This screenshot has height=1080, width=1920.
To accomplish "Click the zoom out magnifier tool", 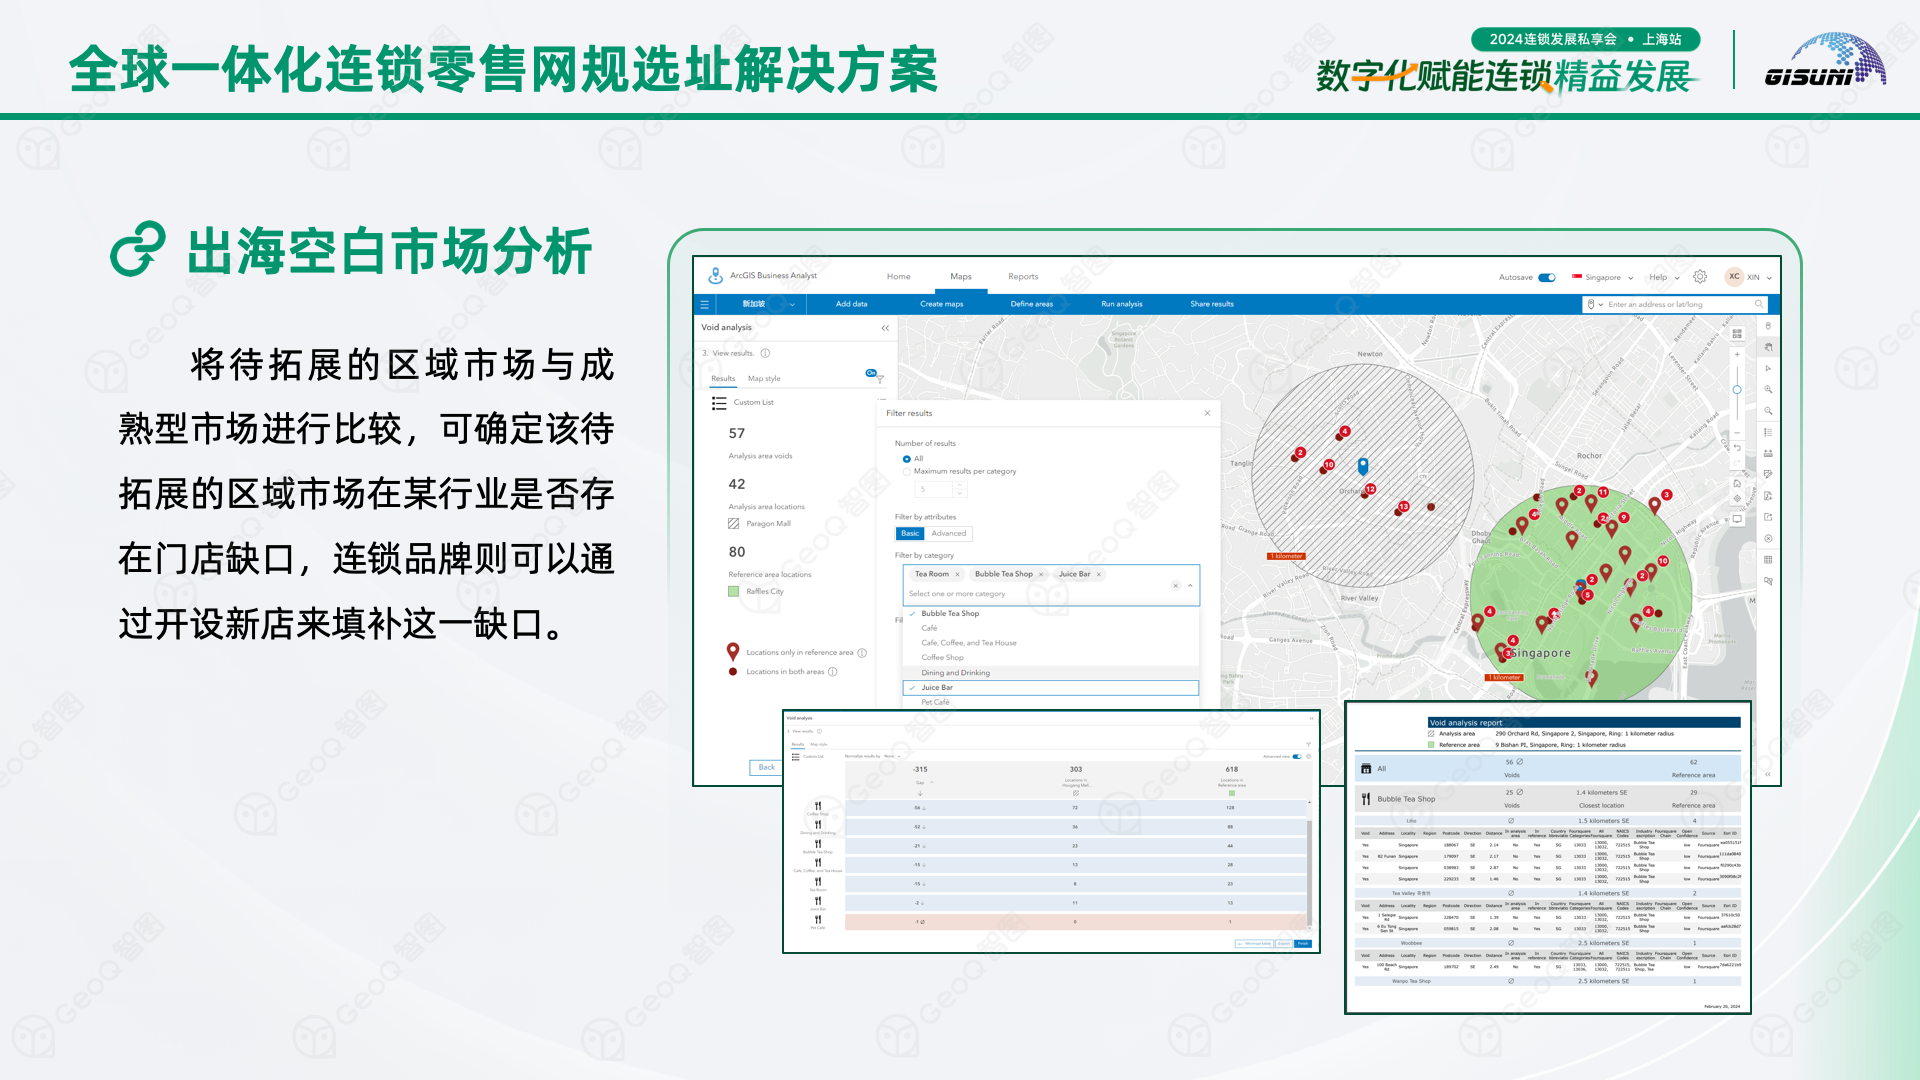I will (x=1768, y=411).
